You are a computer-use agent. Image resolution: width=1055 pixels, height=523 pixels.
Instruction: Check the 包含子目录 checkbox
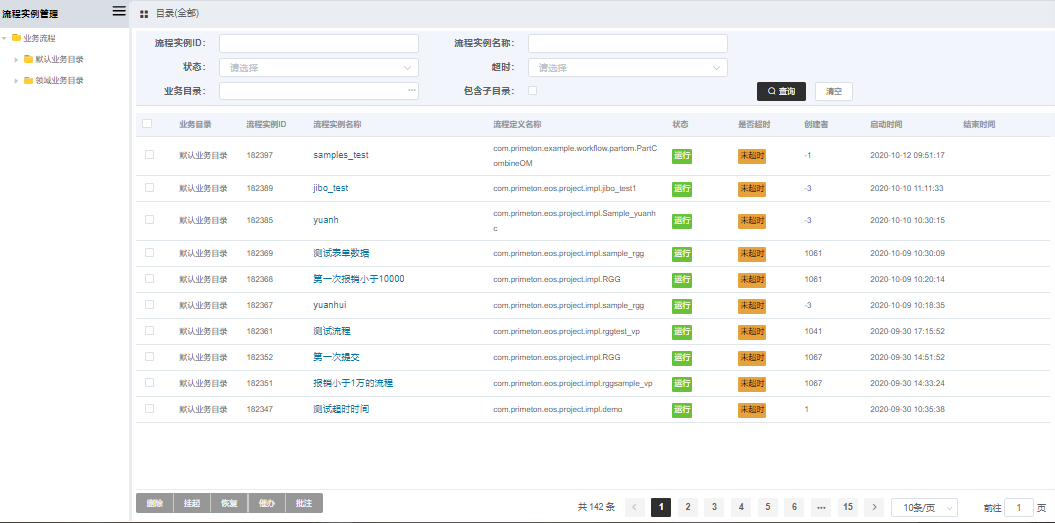coord(532,91)
